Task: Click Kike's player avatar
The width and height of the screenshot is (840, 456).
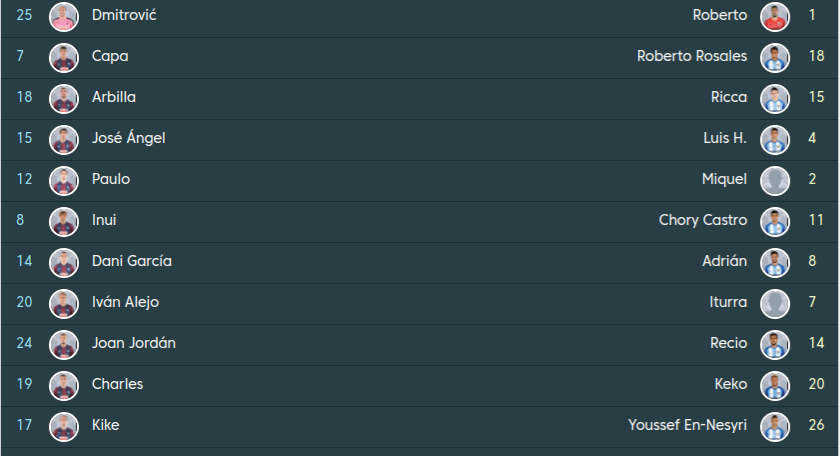Action: [x=64, y=426]
